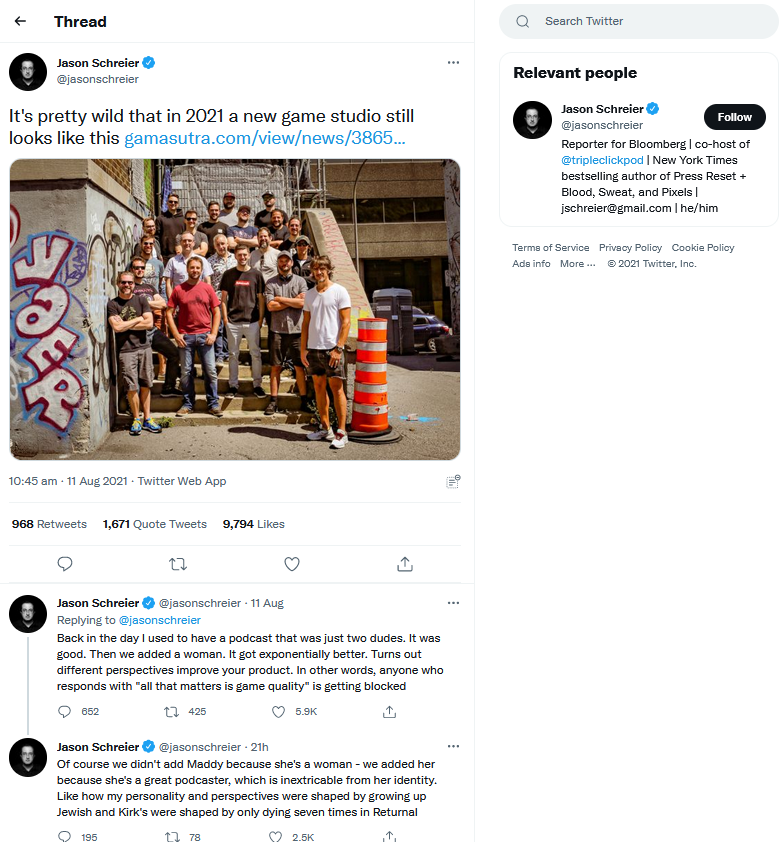
Task: Reply to tweet with 652 replies
Action: pos(65,712)
